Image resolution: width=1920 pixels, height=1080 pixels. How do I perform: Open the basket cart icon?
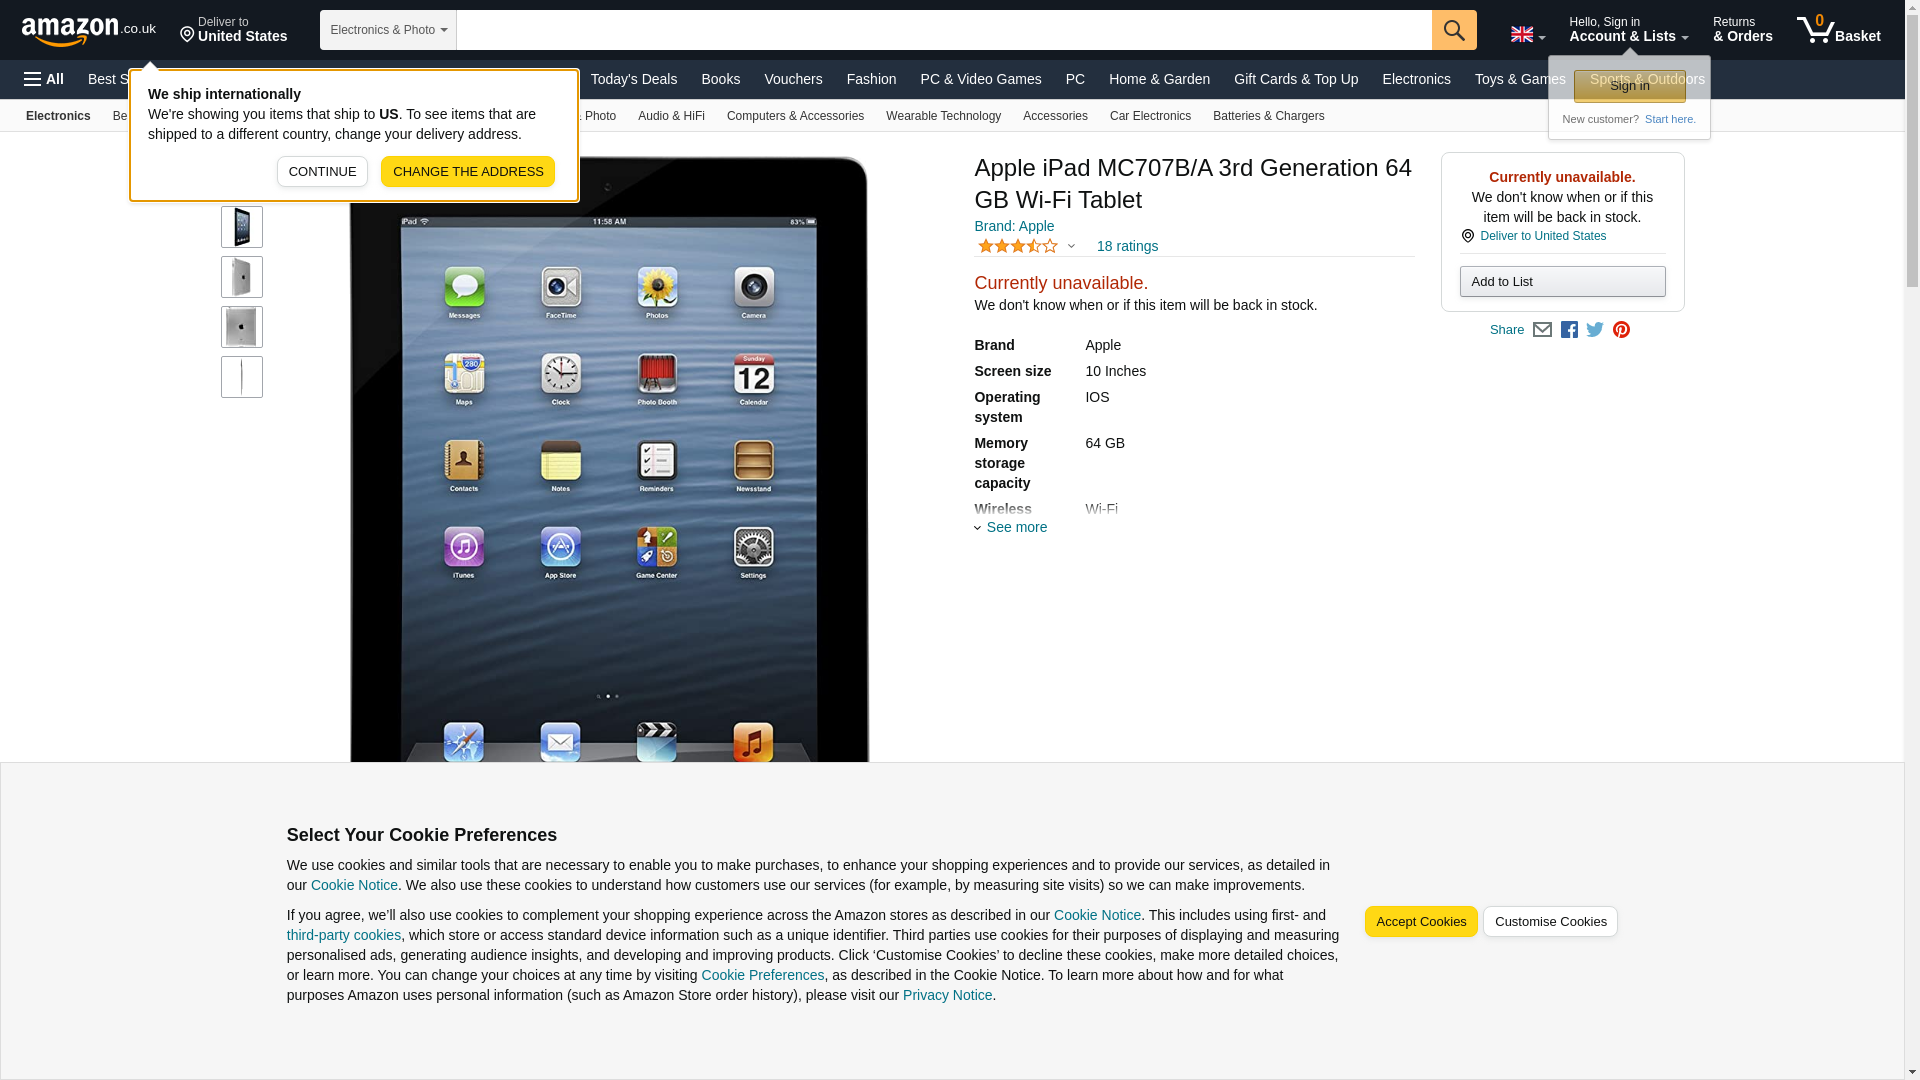point(1838,30)
